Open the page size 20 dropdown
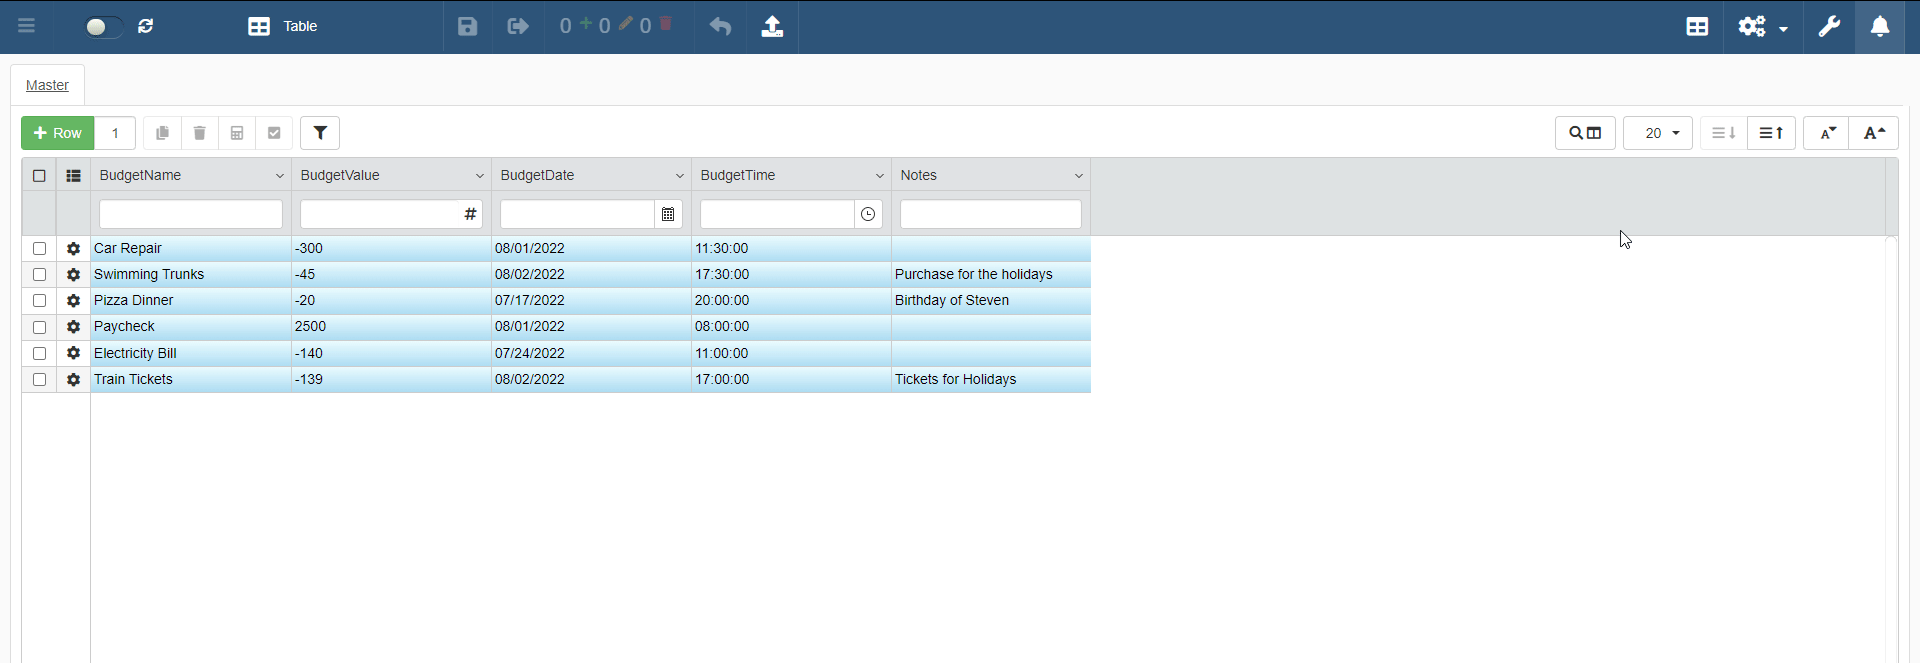 pyautogui.click(x=1658, y=133)
